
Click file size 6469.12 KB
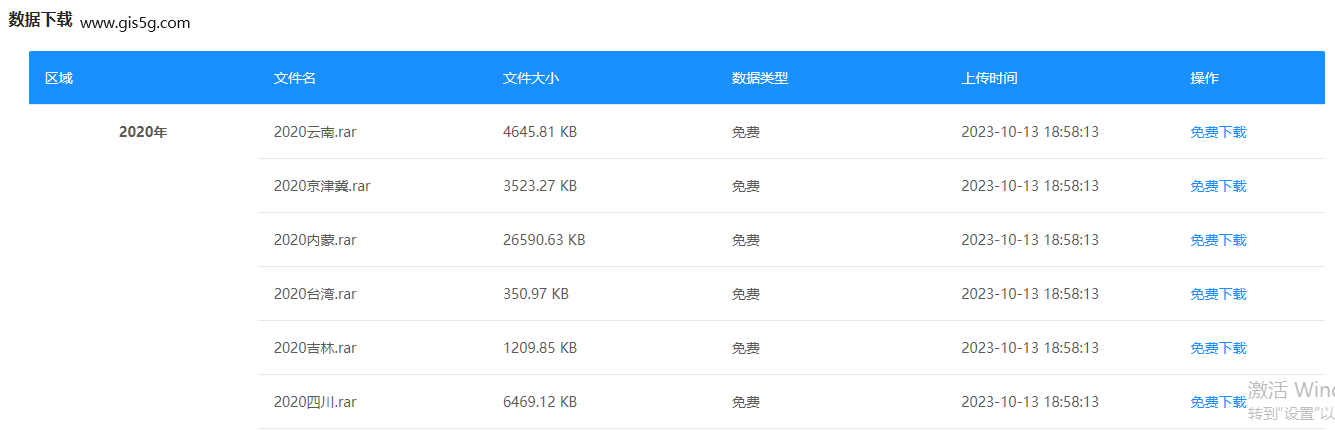coord(540,402)
